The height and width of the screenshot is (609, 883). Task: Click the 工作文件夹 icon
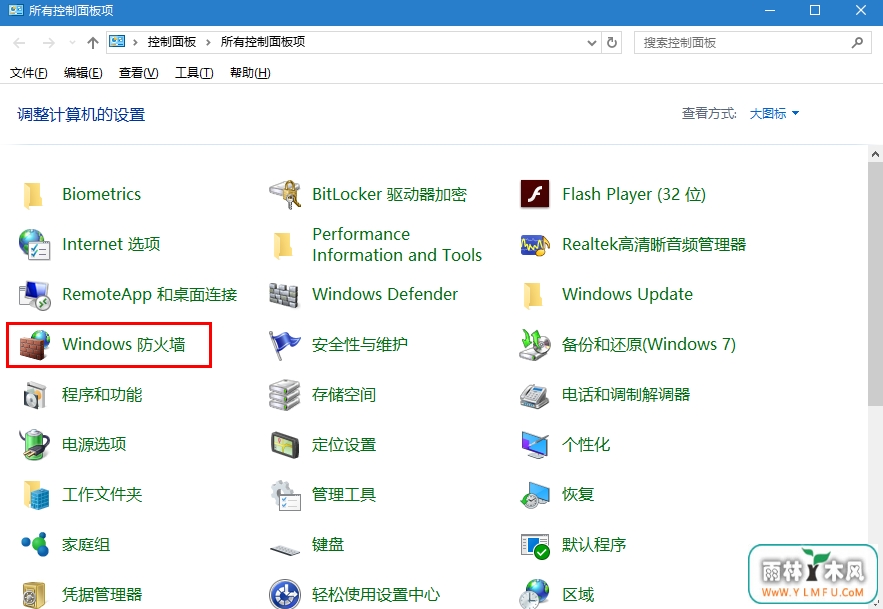pyautogui.click(x=36, y=495)
